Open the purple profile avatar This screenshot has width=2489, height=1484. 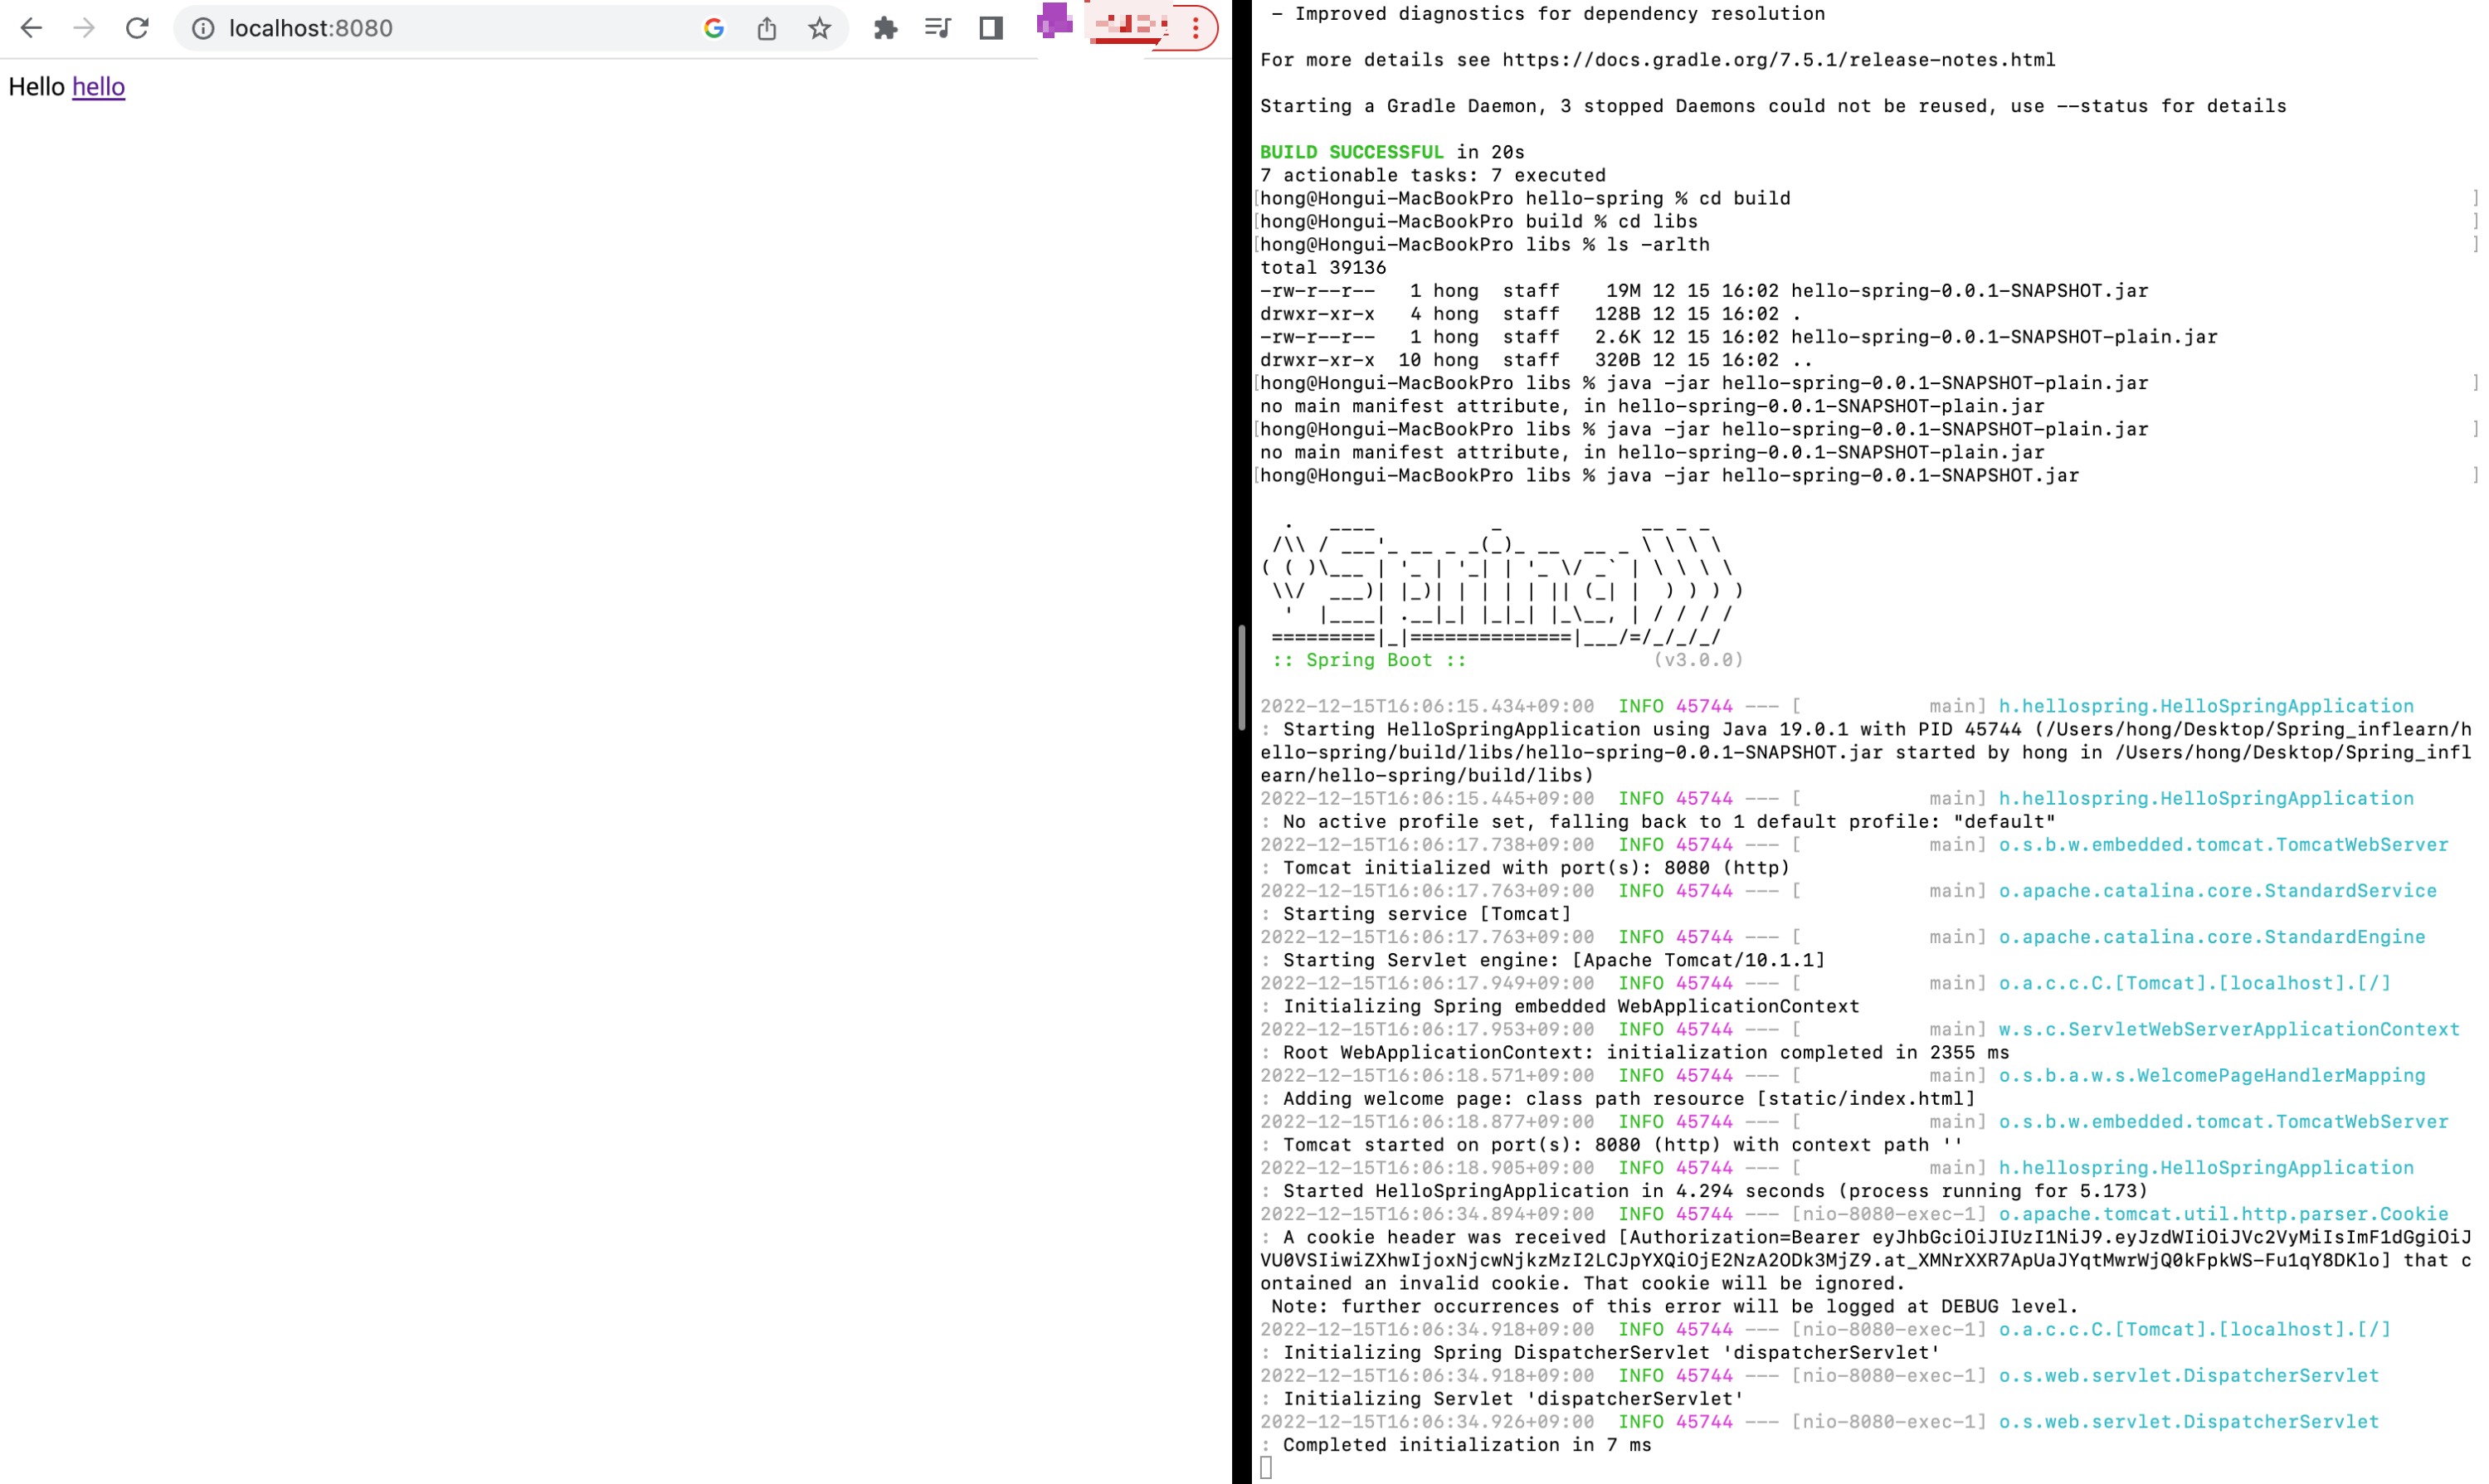[x=1054, y=20]
